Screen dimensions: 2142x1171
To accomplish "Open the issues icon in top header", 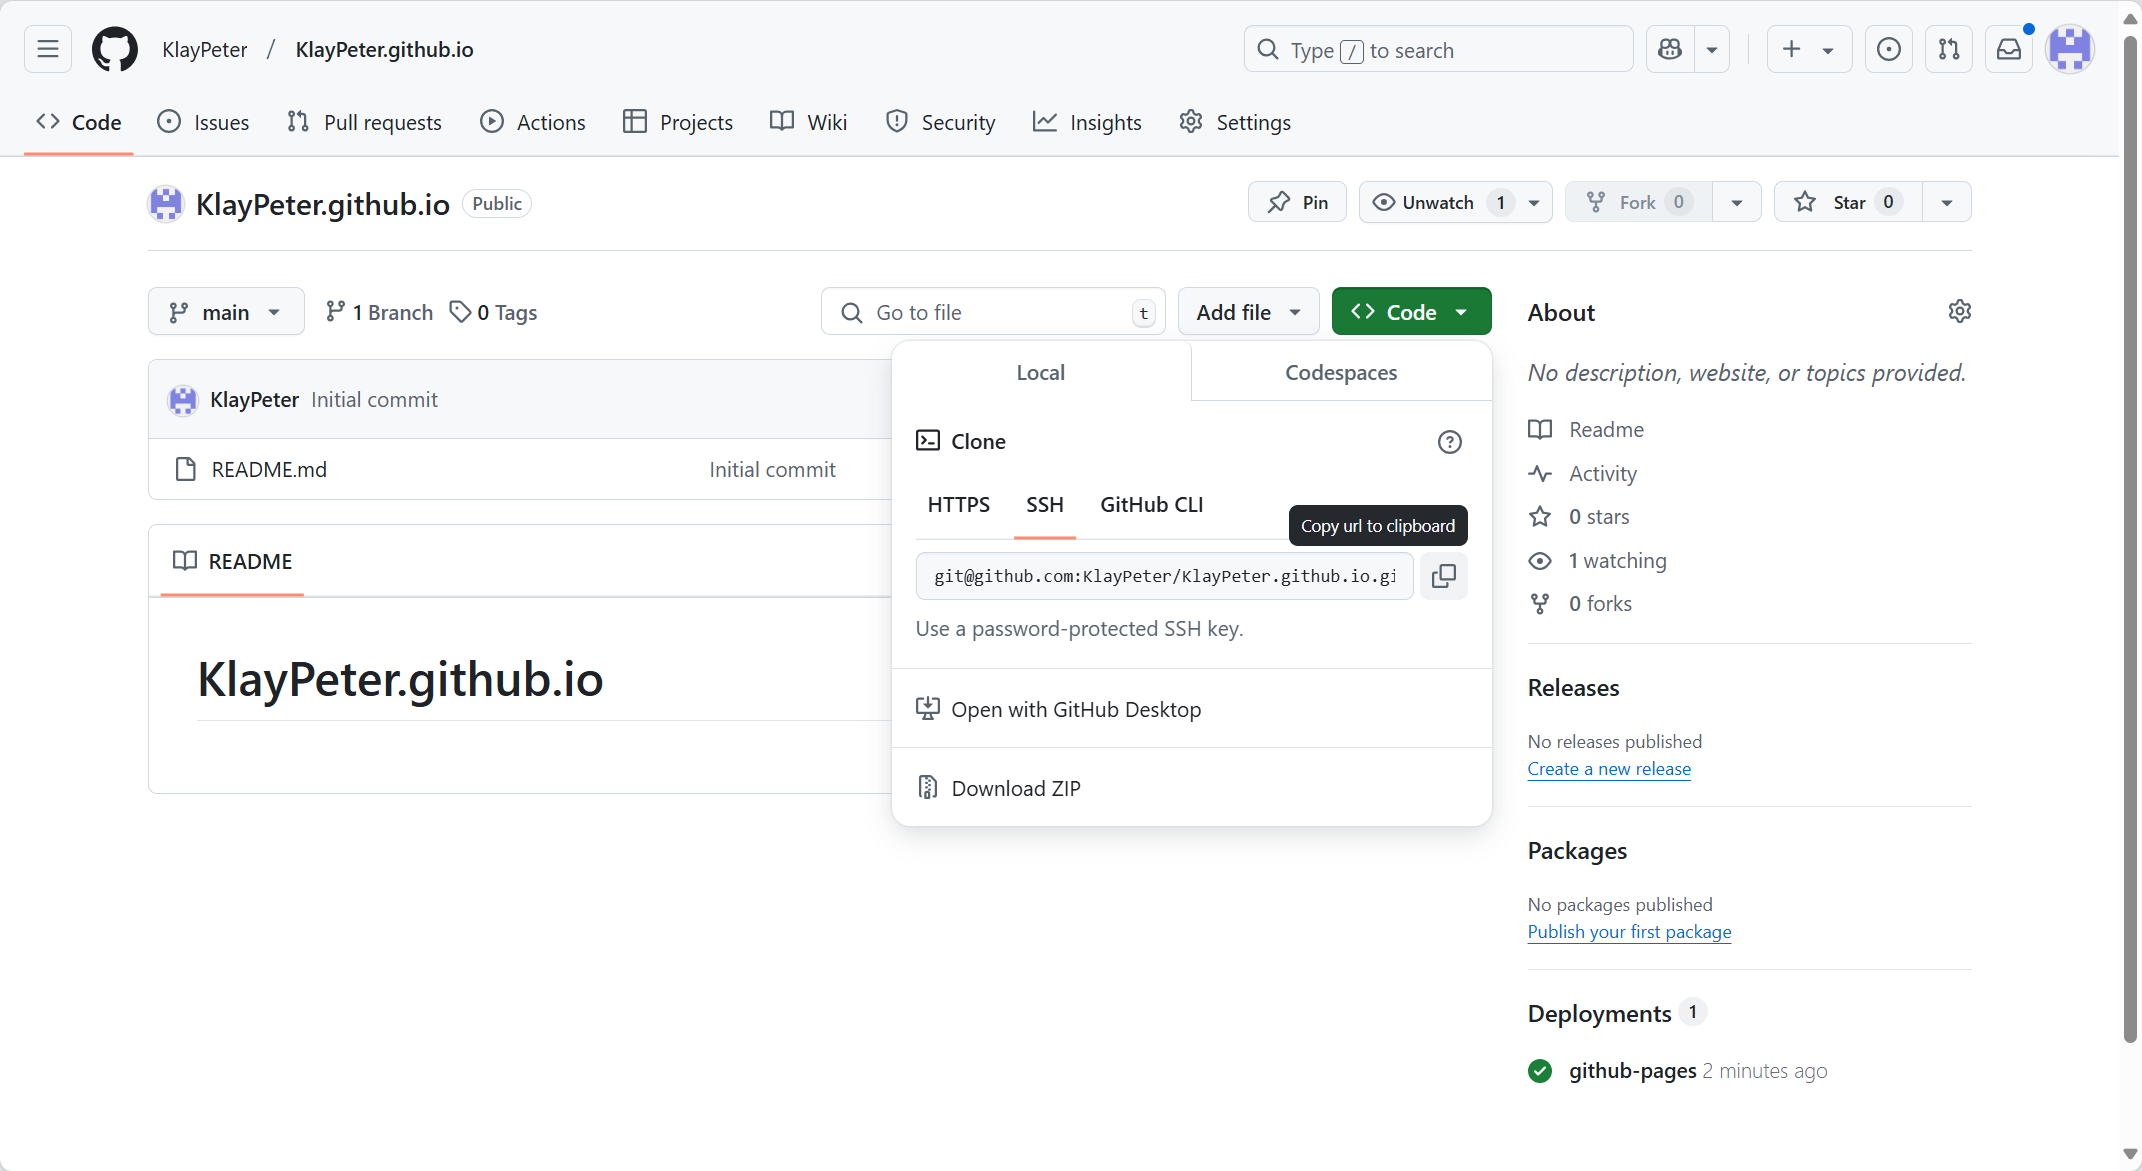I will (1888, 49).
